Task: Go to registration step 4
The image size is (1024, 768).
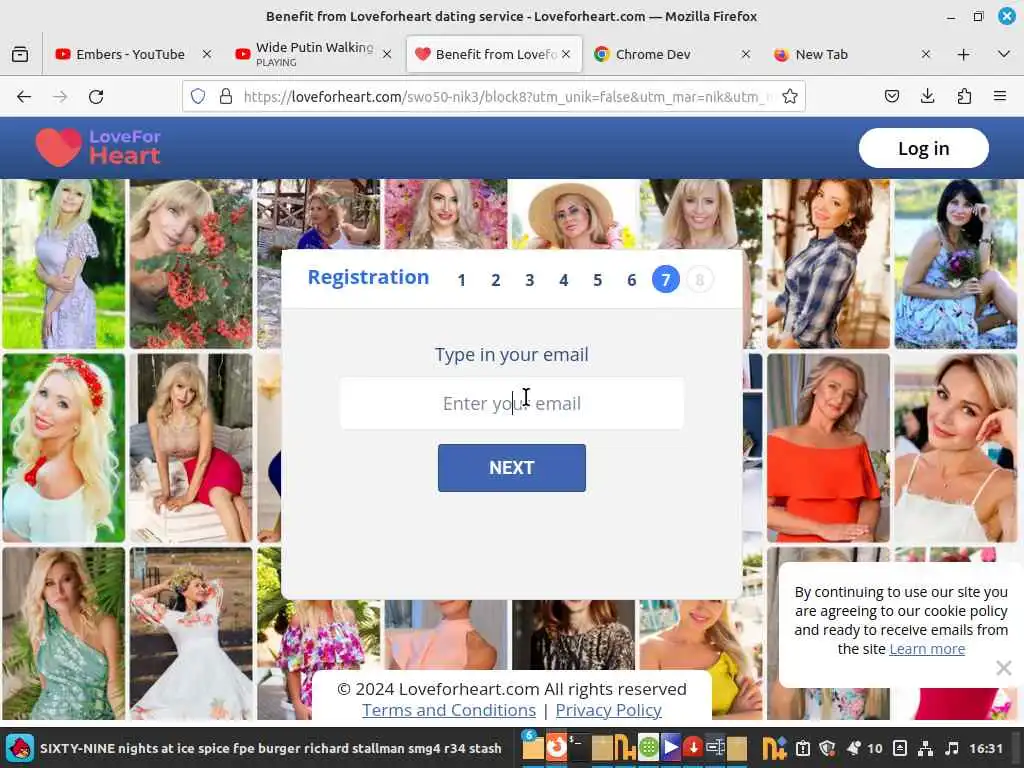Action: pyautogui.click(x=564, y=280)
